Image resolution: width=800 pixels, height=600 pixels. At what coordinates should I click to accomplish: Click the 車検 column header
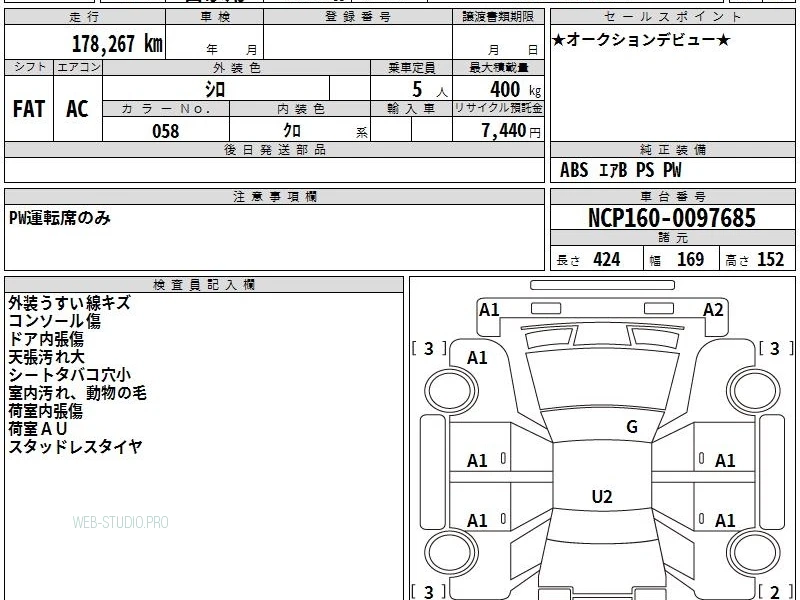[x=214, y=17]
